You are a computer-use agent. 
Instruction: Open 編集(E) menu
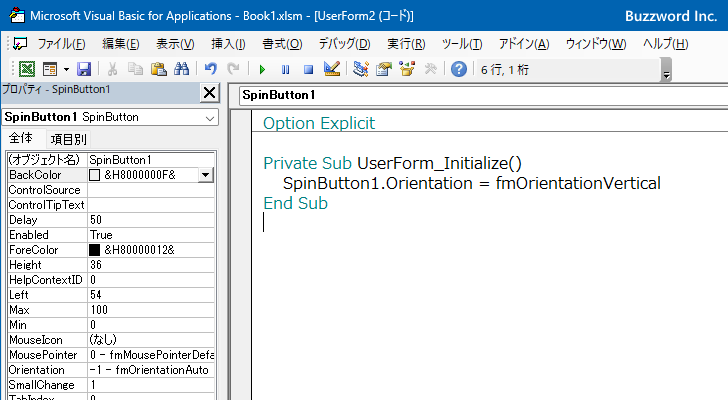point(121,44)
